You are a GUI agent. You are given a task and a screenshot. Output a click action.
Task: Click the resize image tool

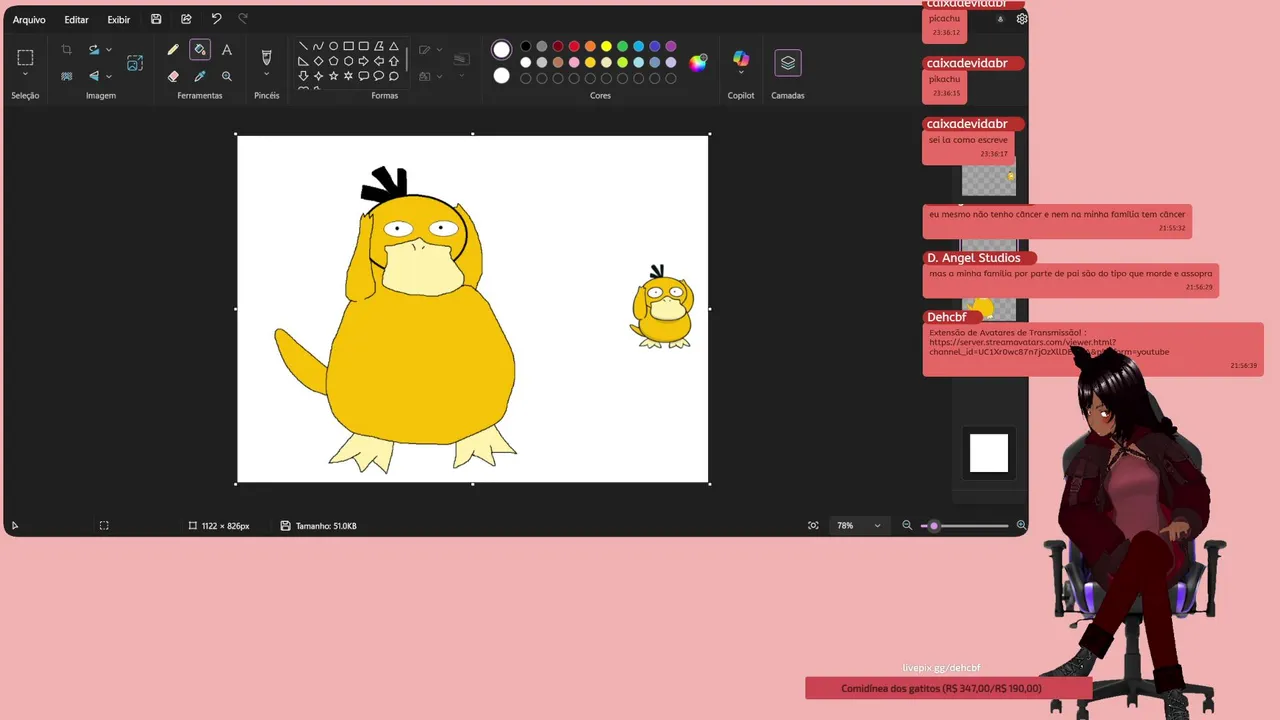pyautogui.click(x=135, y=63)
